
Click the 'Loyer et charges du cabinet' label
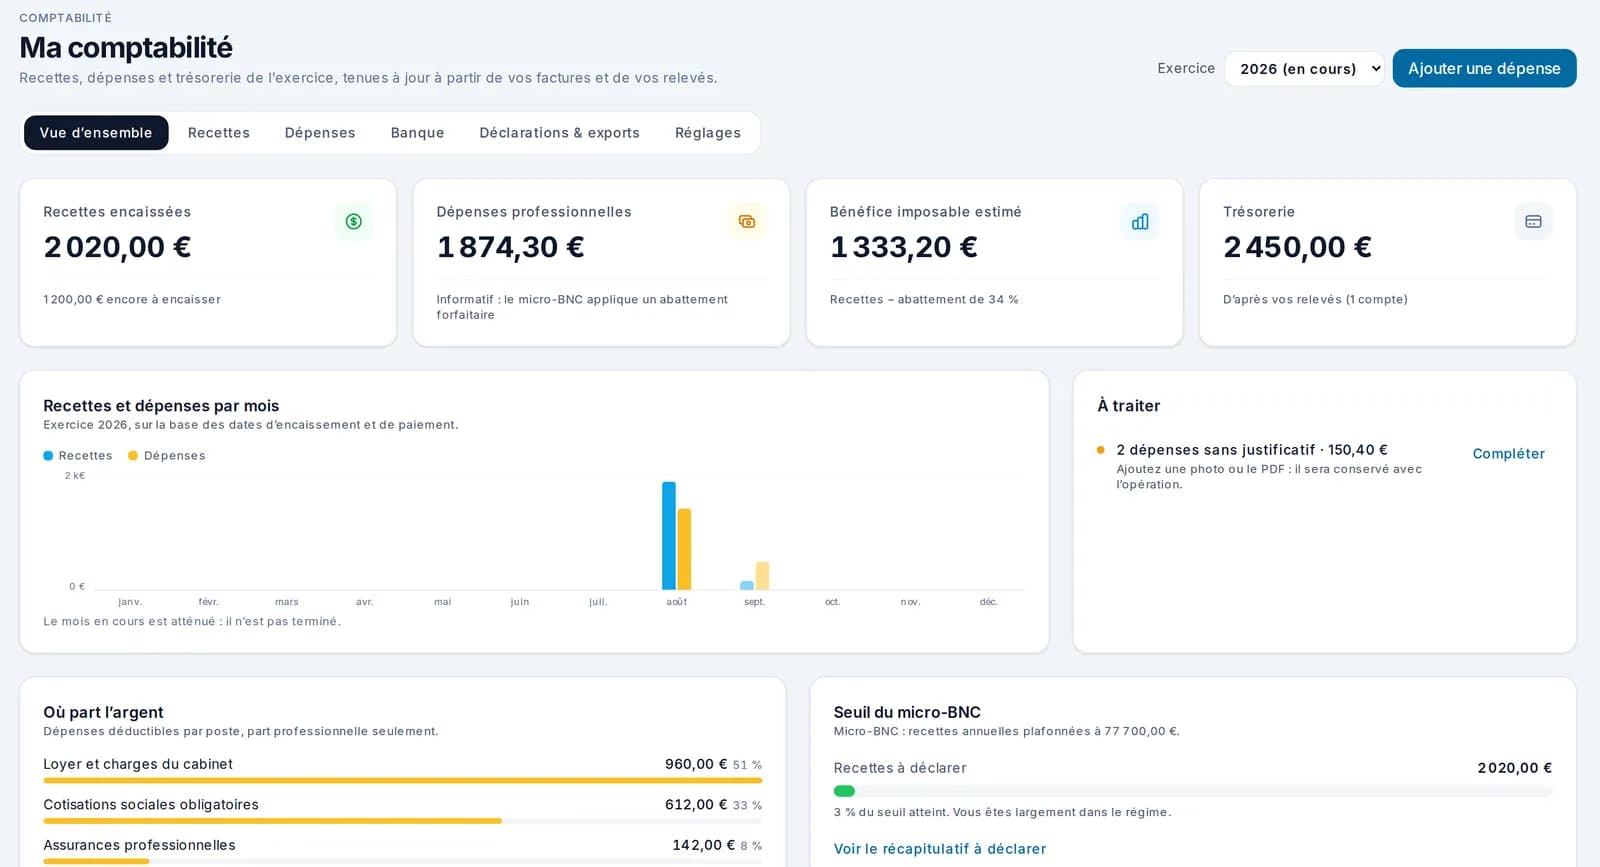[x=138, y=764]
